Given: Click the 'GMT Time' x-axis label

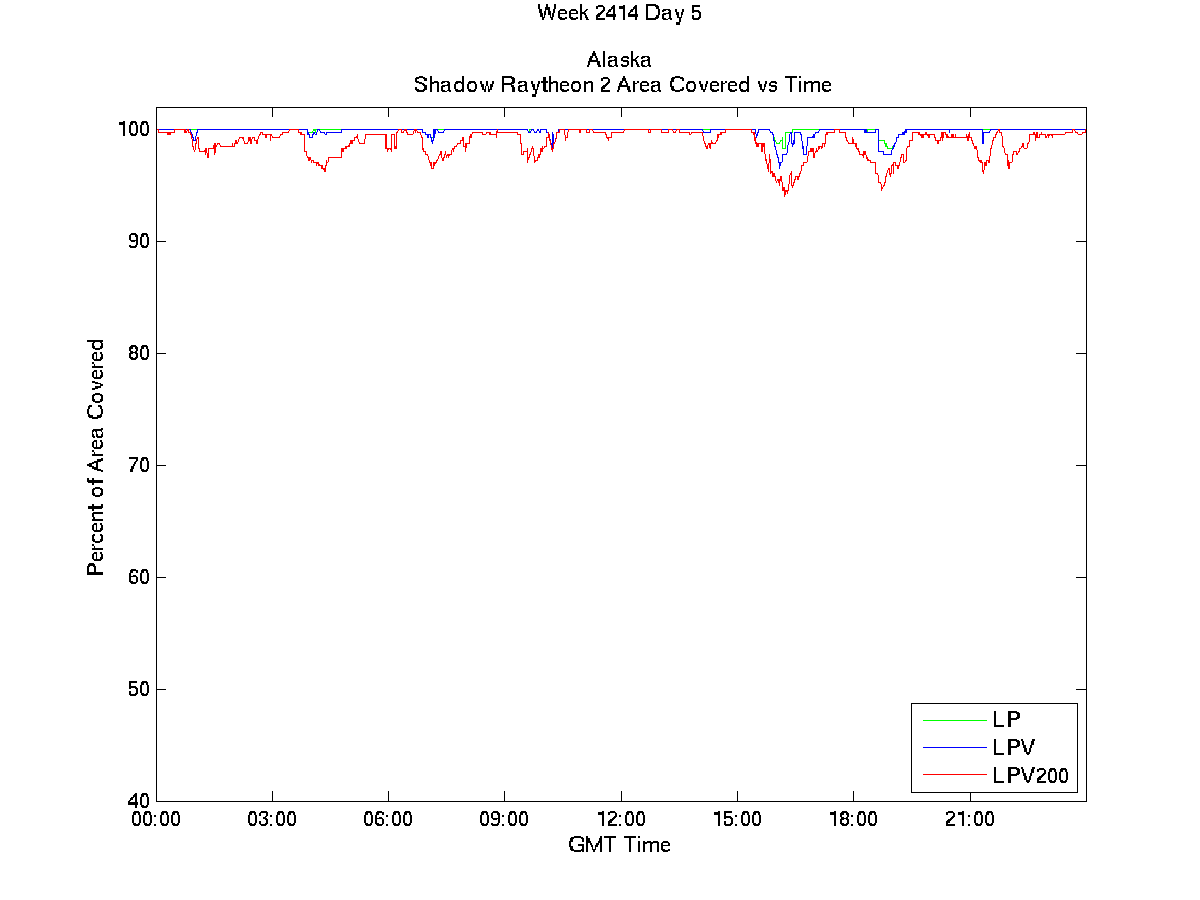Looking at the screenshot, I should (619, 845).
